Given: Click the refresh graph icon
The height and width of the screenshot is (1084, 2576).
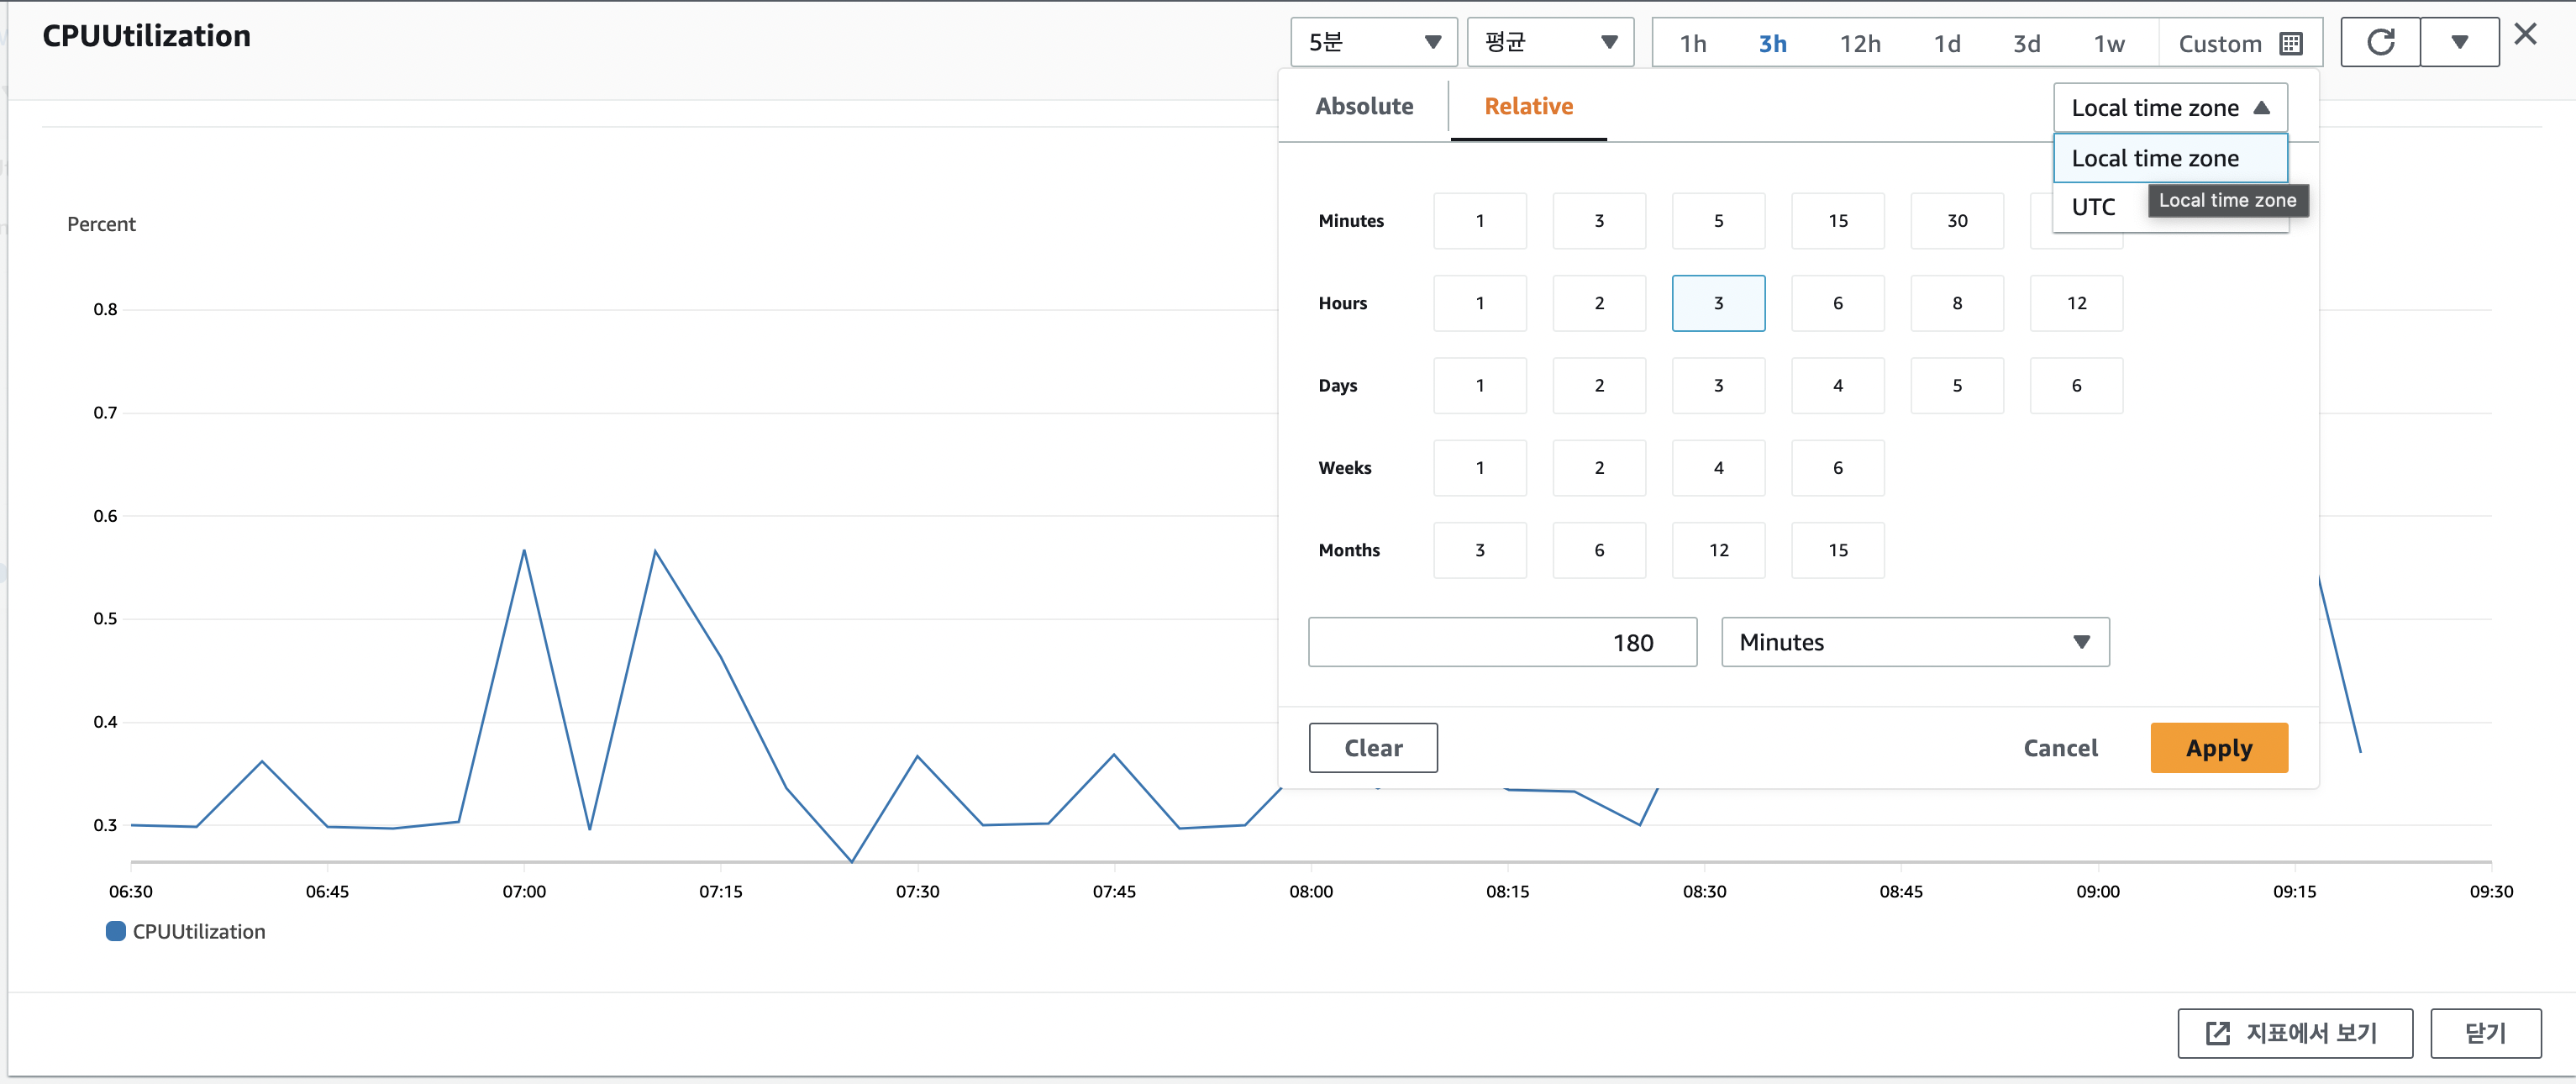Looking at the screenshot, I should 2380,42.
